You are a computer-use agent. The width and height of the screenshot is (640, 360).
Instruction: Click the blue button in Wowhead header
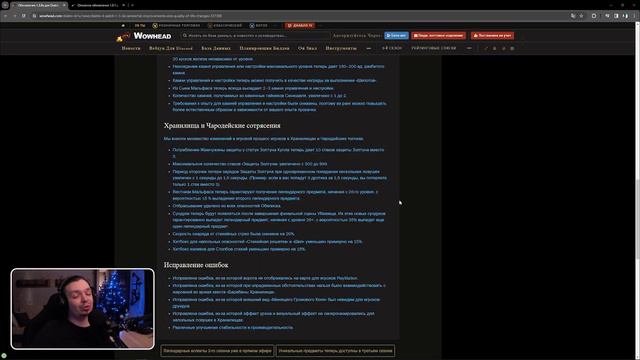click(396, 36)
